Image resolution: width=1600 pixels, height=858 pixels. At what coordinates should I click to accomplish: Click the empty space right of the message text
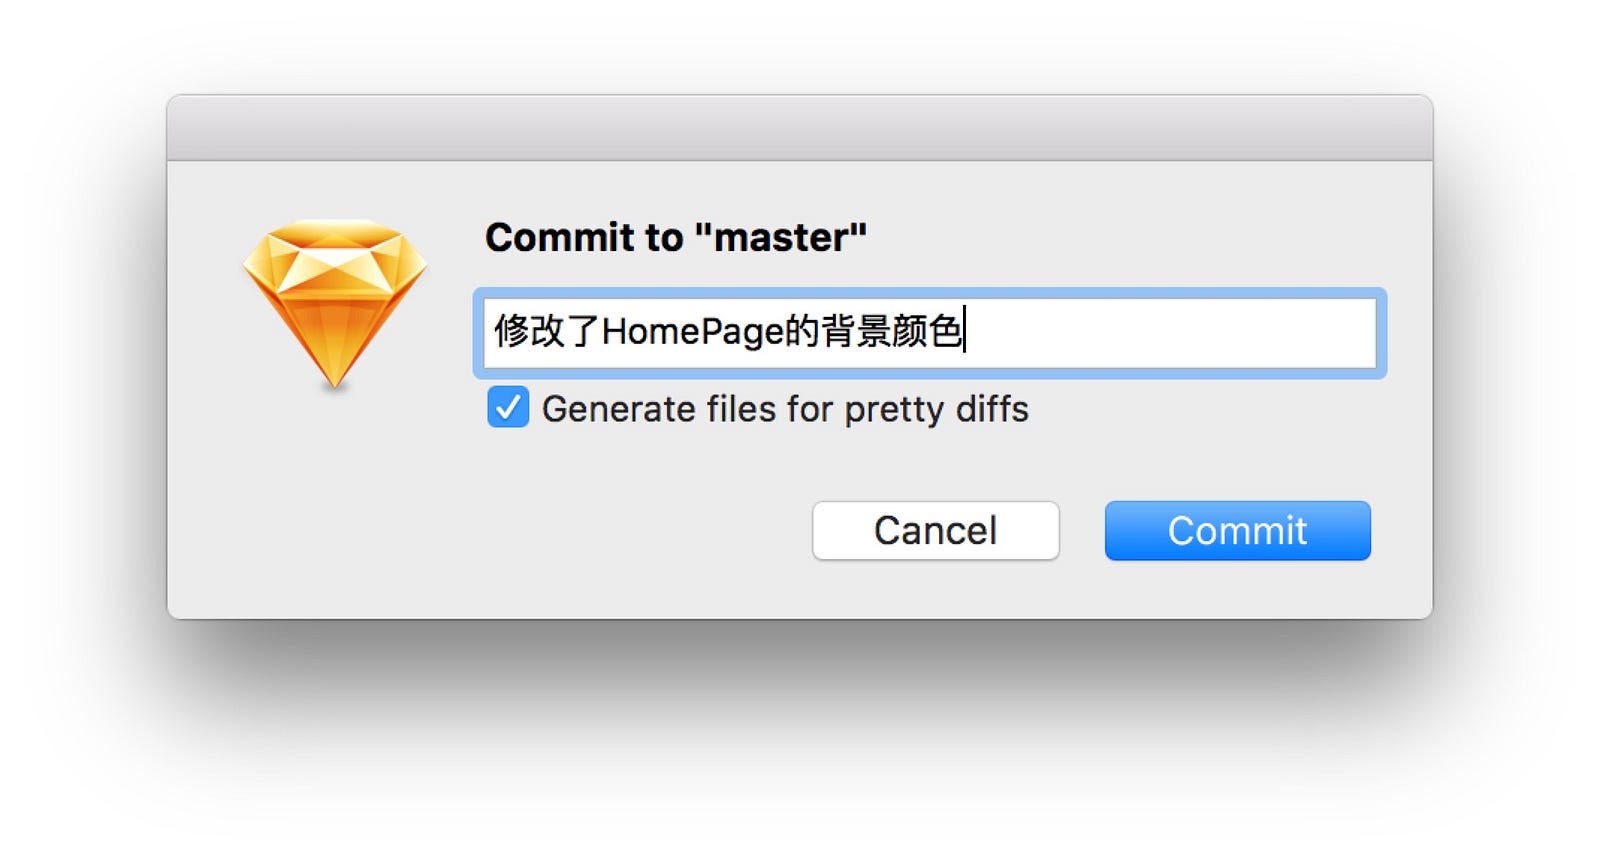point(1170,332)
